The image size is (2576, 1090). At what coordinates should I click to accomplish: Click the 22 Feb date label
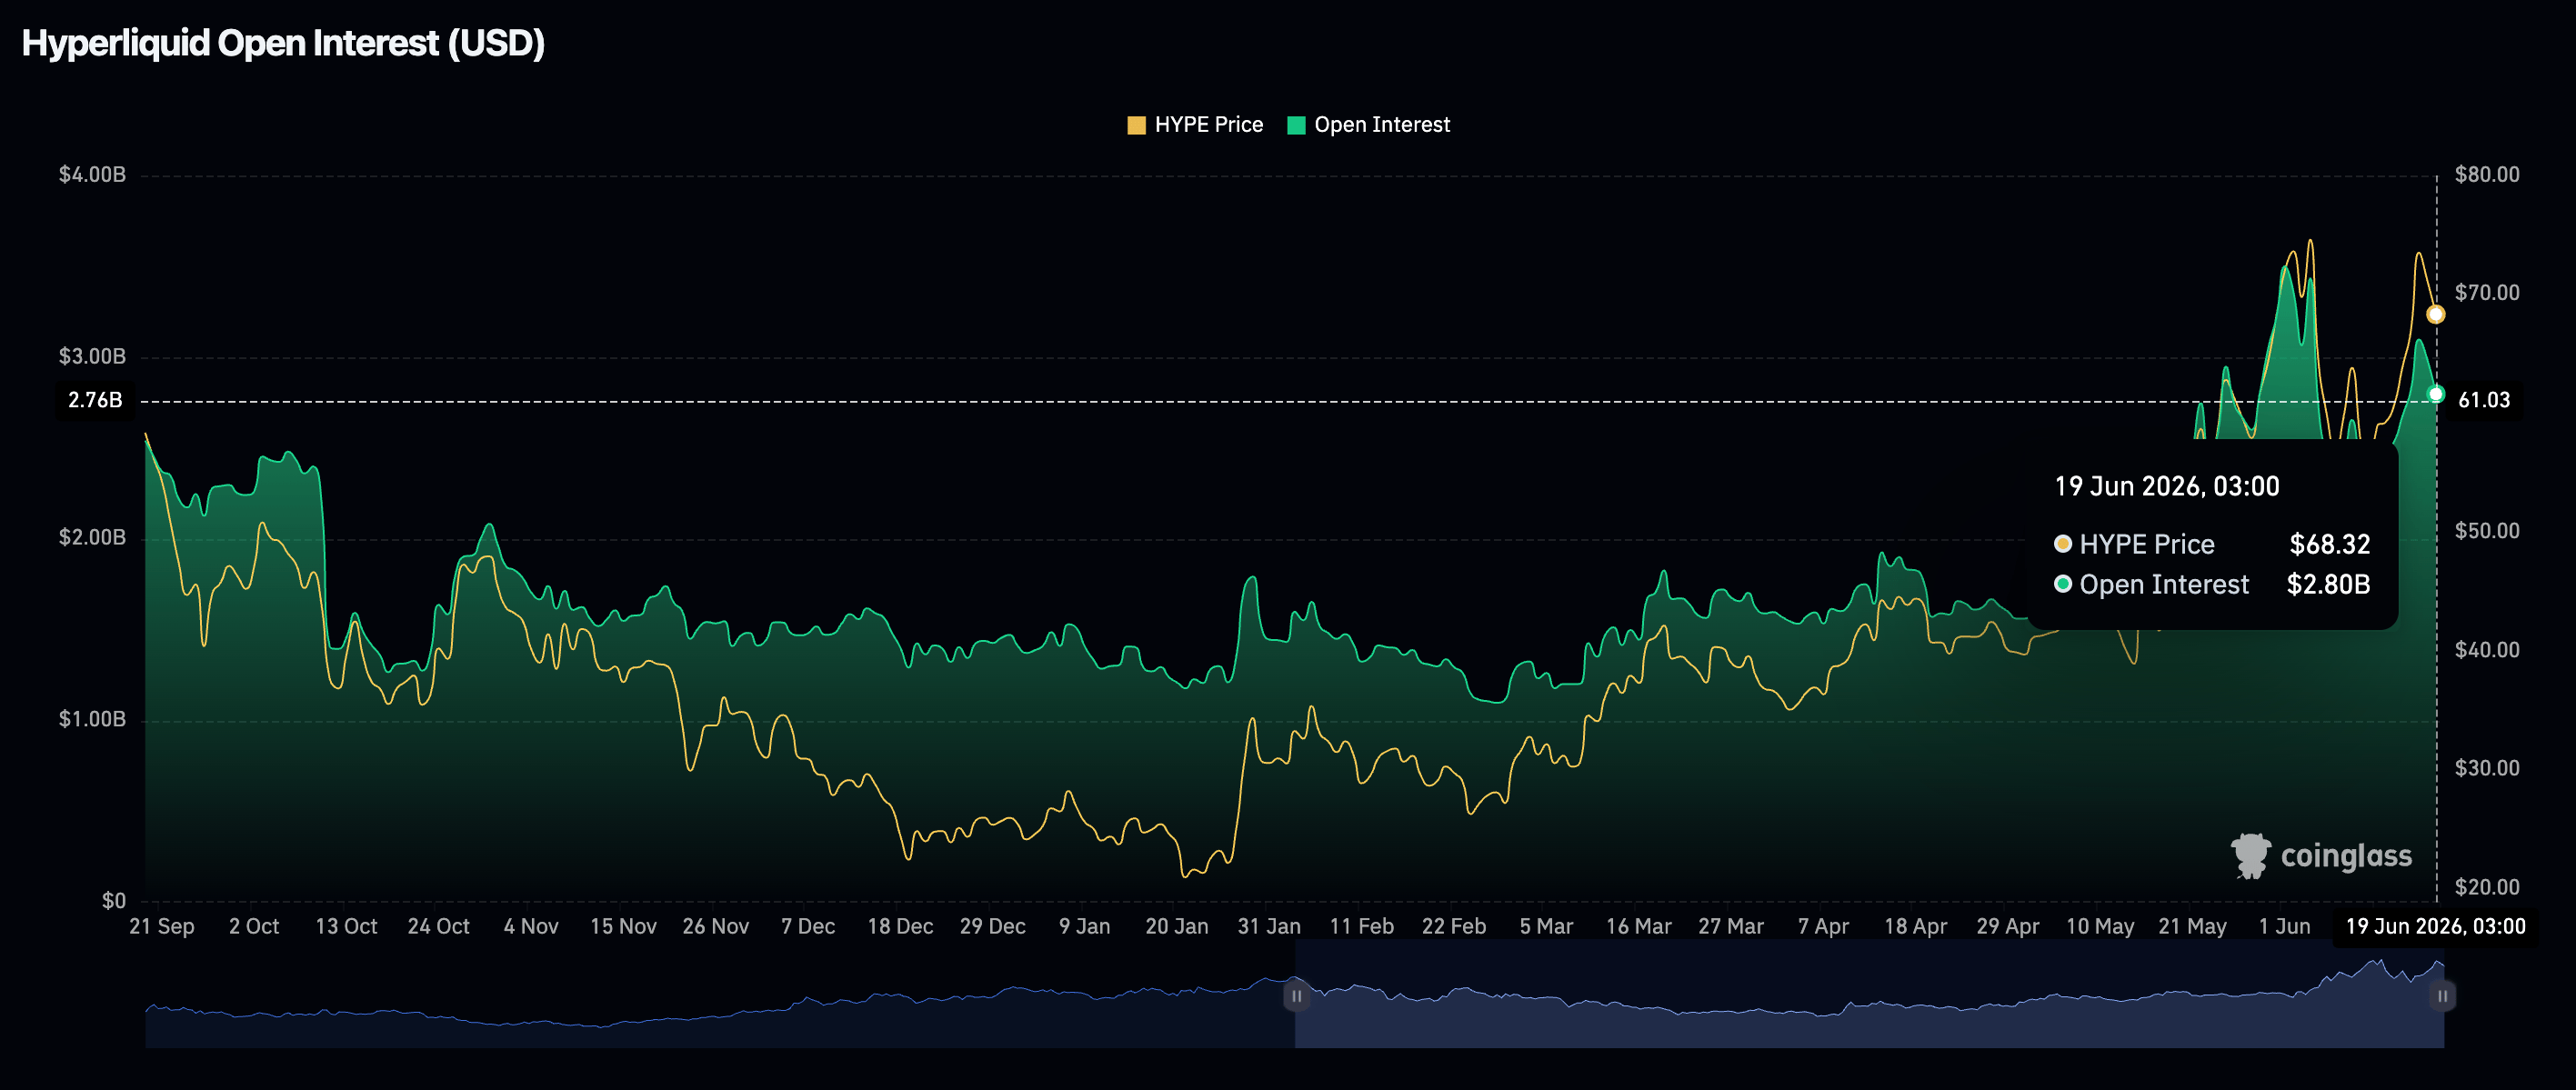click(1454, 927)
